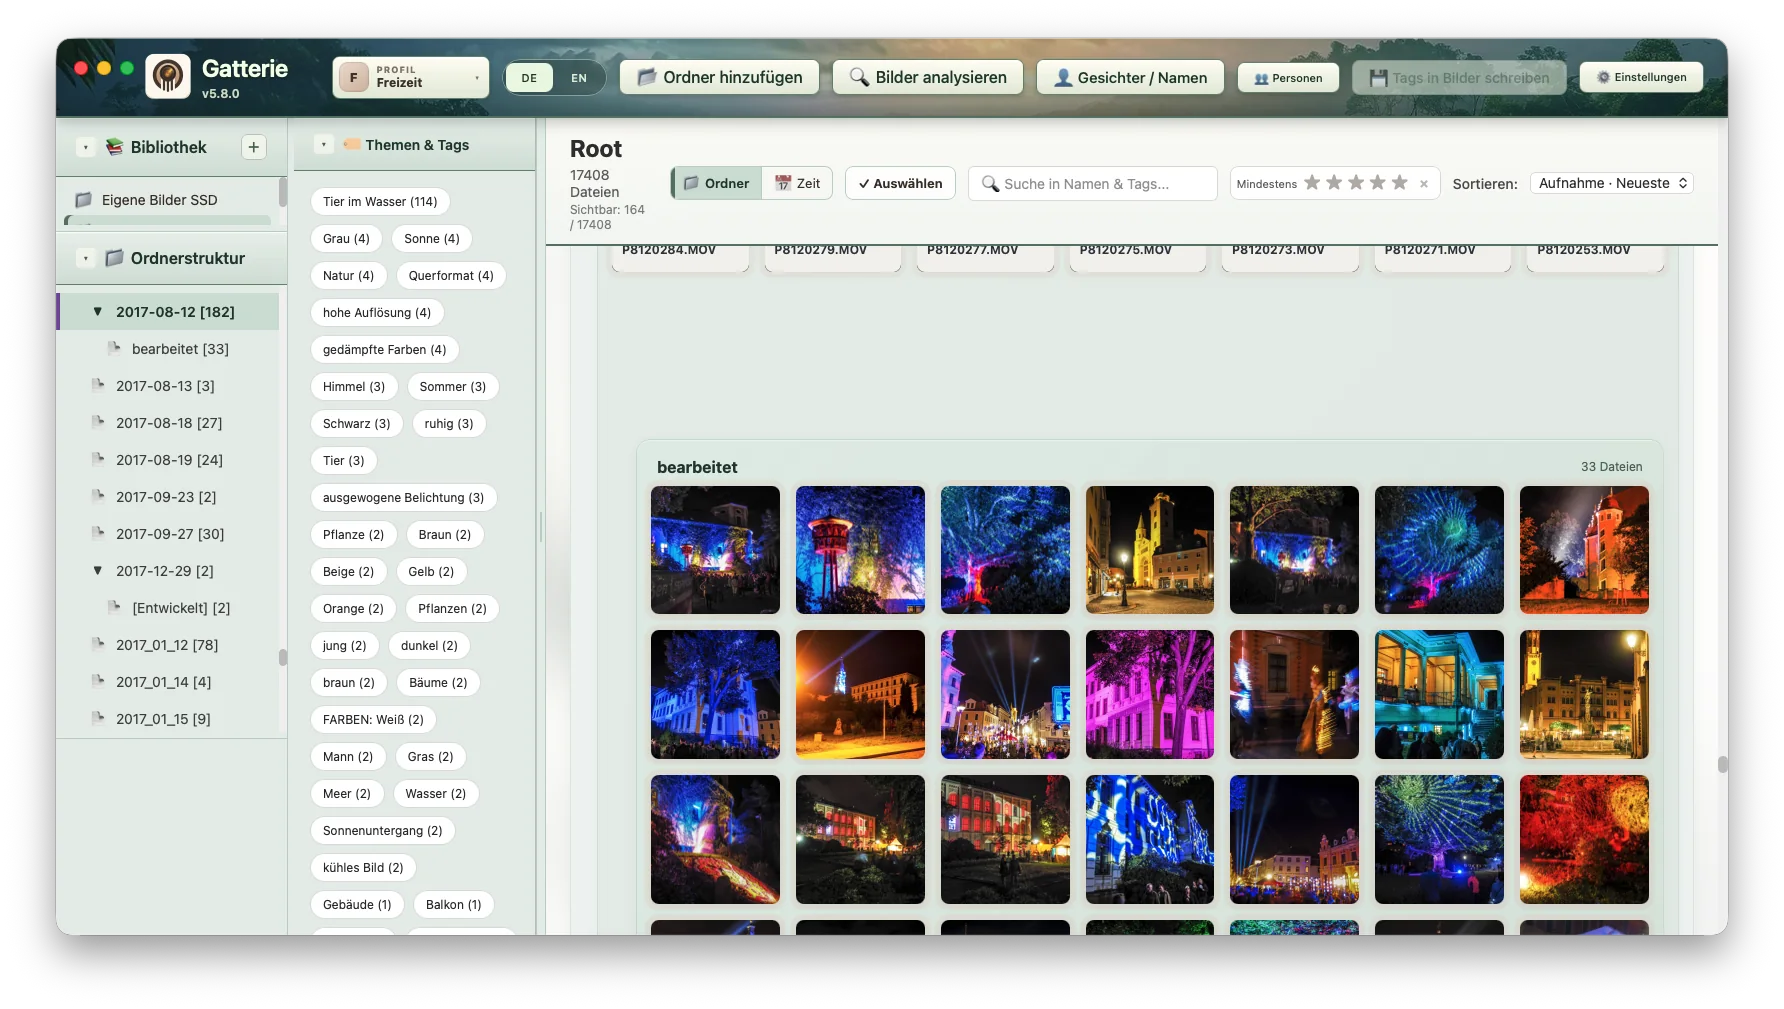The height and width of the screenshot is (1009, 1784).
Task: Filter by tag ausgewogene Belichtung (3)
Action: (x=404, y=497)
